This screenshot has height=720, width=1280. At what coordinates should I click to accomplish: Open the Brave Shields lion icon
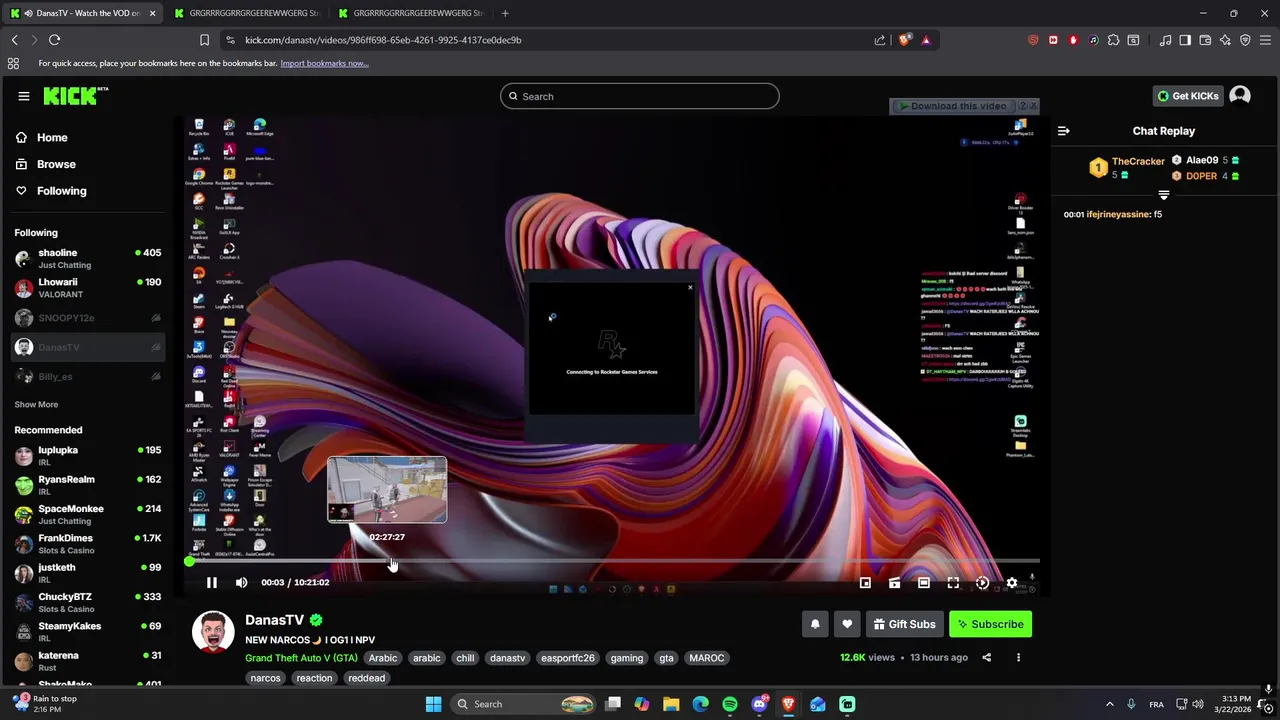(906, 40)
